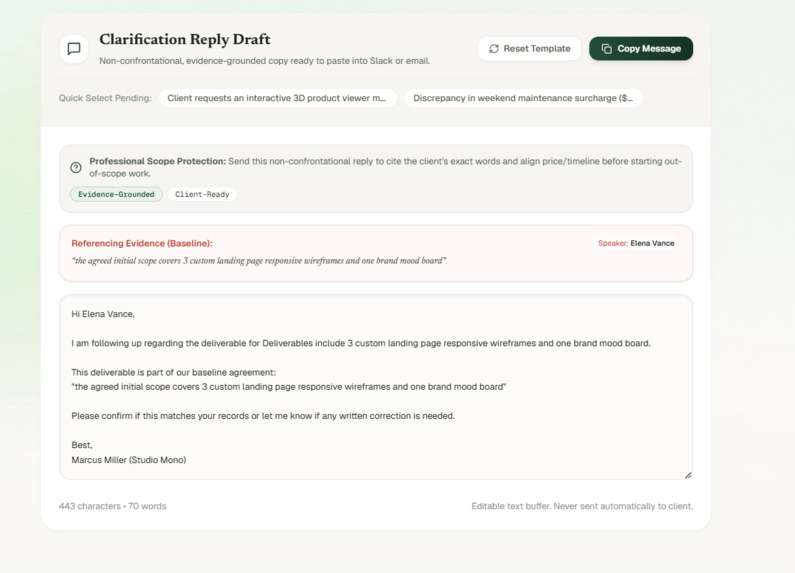
Task: Click the Client-Ready tag
Action: 202,194
